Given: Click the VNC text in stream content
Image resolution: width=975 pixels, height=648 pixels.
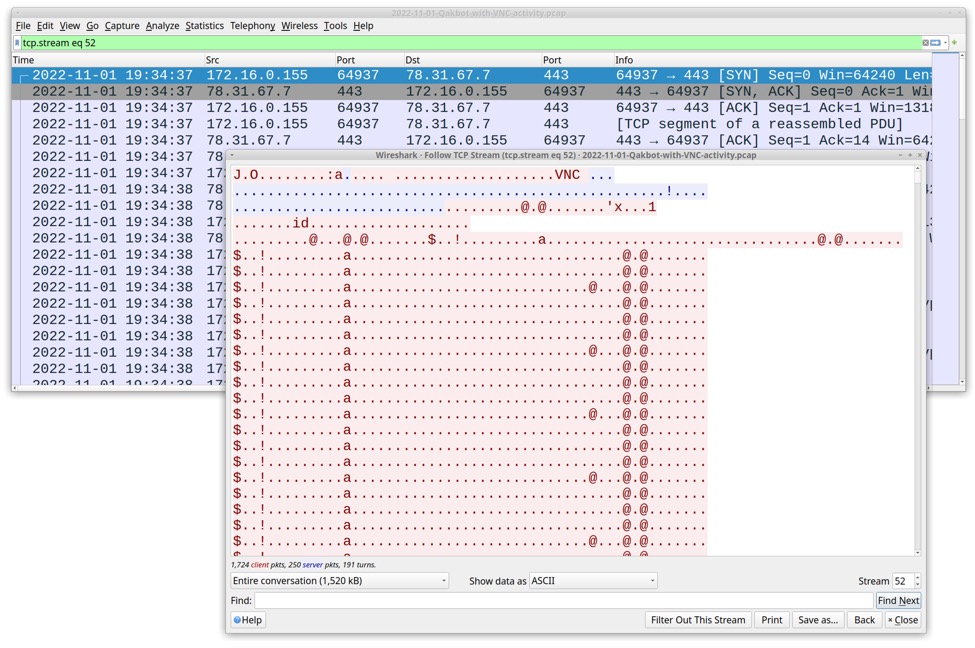Looking at the screenshot, I should pos(567,175).
